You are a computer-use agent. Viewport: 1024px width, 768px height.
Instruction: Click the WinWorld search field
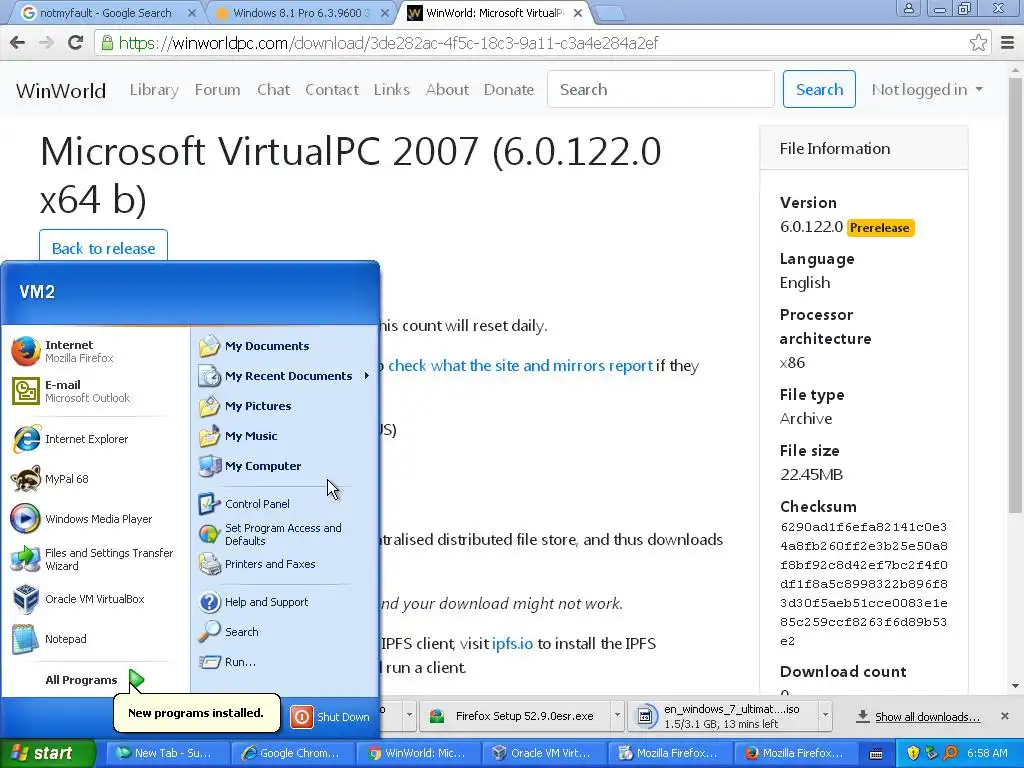point(660,89)
